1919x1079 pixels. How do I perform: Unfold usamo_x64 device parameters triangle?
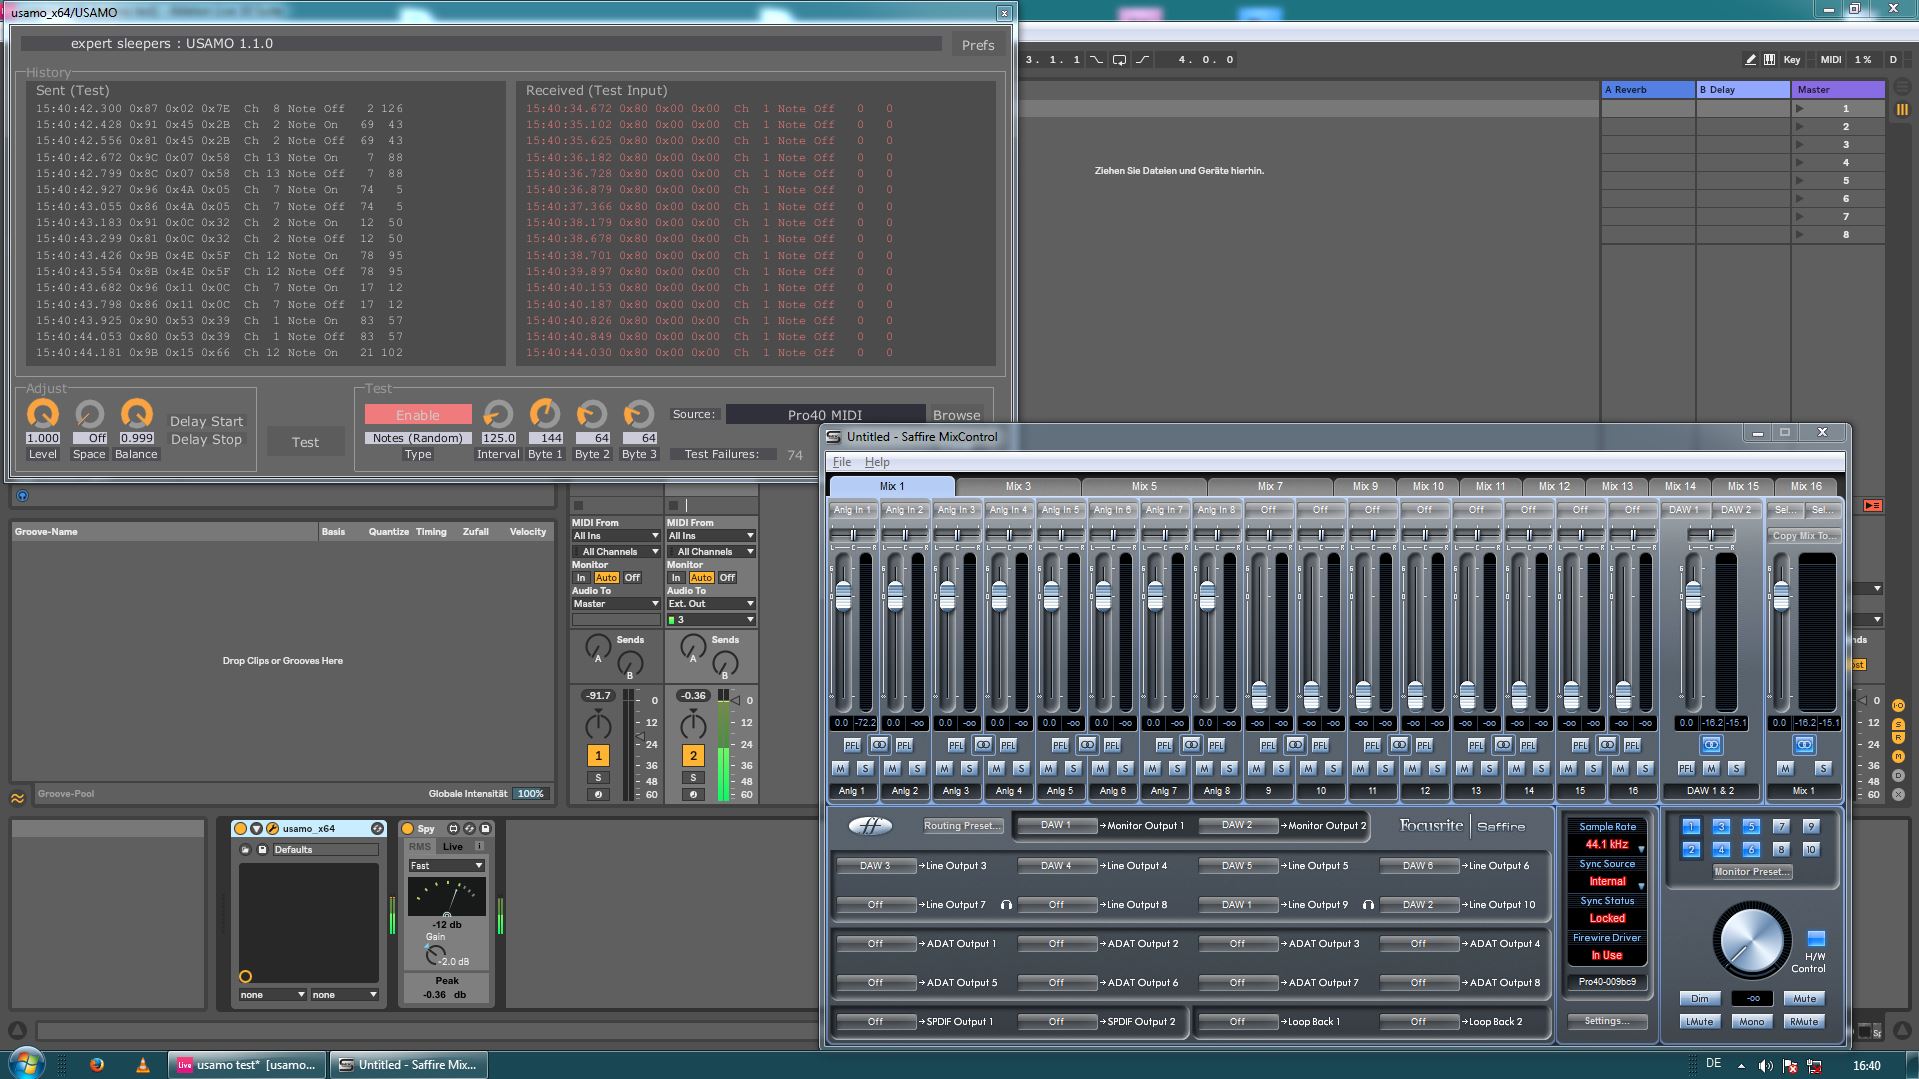pos(256,829)
